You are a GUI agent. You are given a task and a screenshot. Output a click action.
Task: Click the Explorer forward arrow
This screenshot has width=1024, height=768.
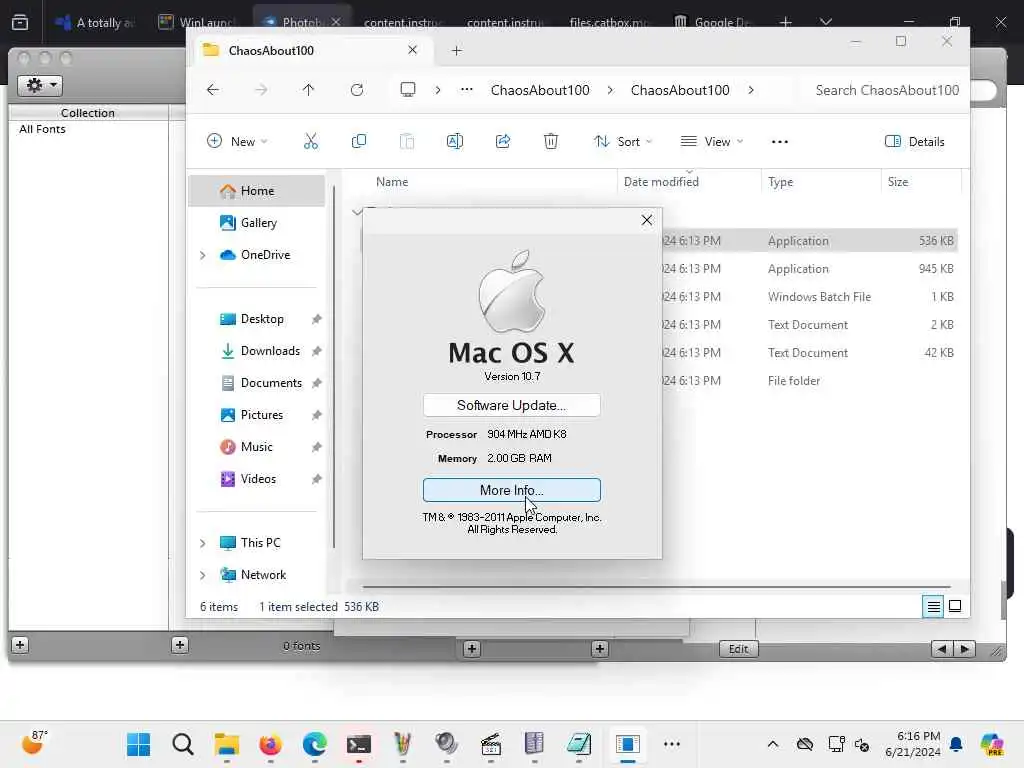(261, 90)
